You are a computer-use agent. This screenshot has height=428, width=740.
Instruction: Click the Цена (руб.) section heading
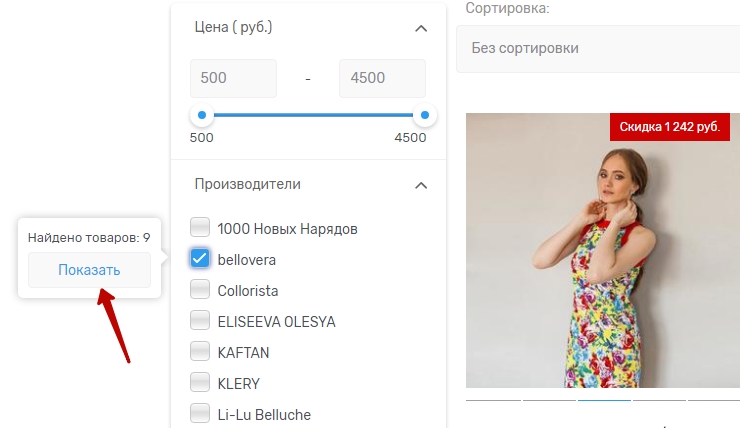(x=233, y=27)
